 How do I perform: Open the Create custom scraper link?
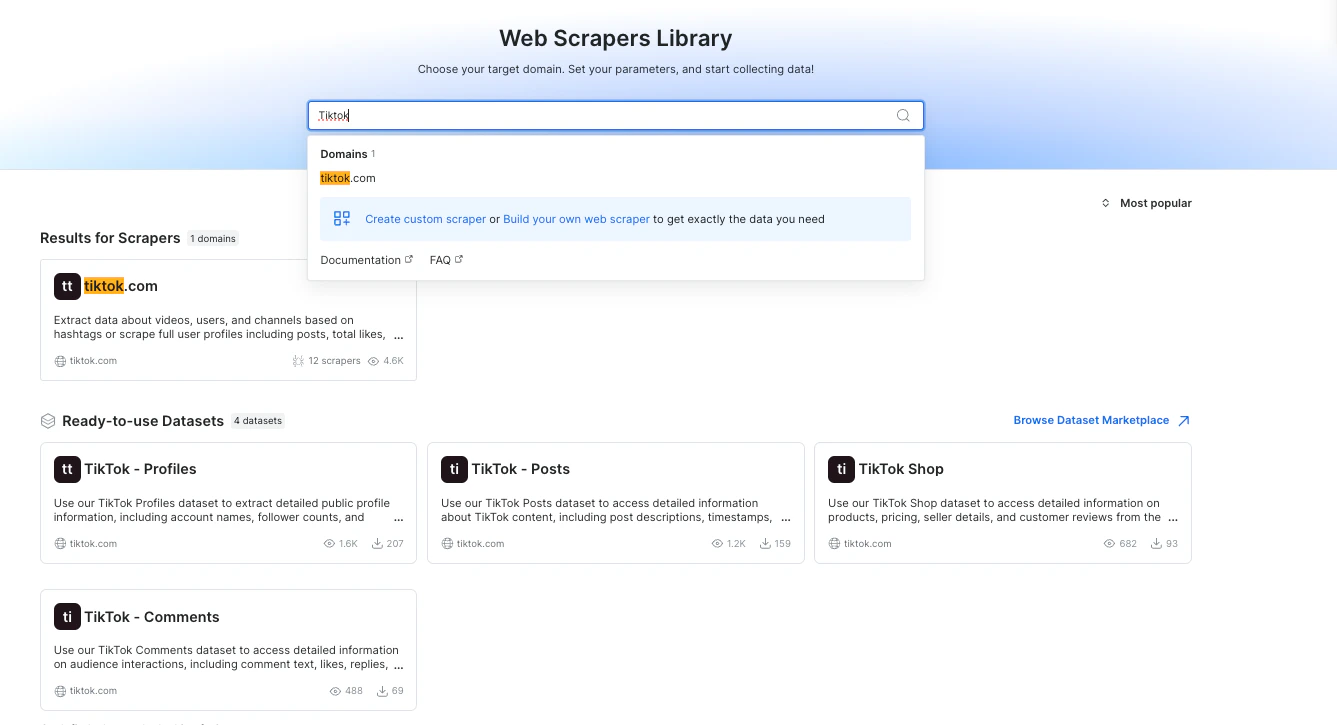pyautogui.click(x=425, y=219)
